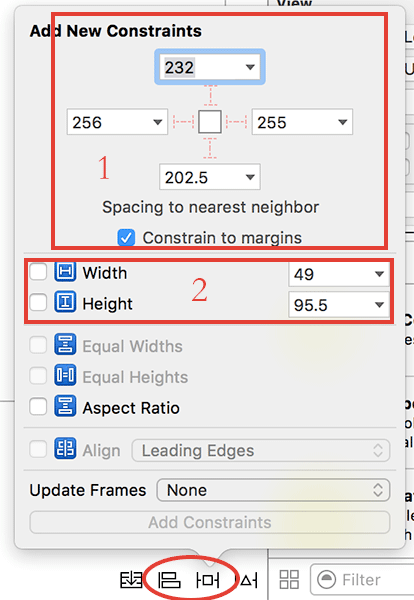Open the Add New Constraints pin icon
Image resolution: width=414 pixels, height=600 pixels.
(x=207, y=580)
